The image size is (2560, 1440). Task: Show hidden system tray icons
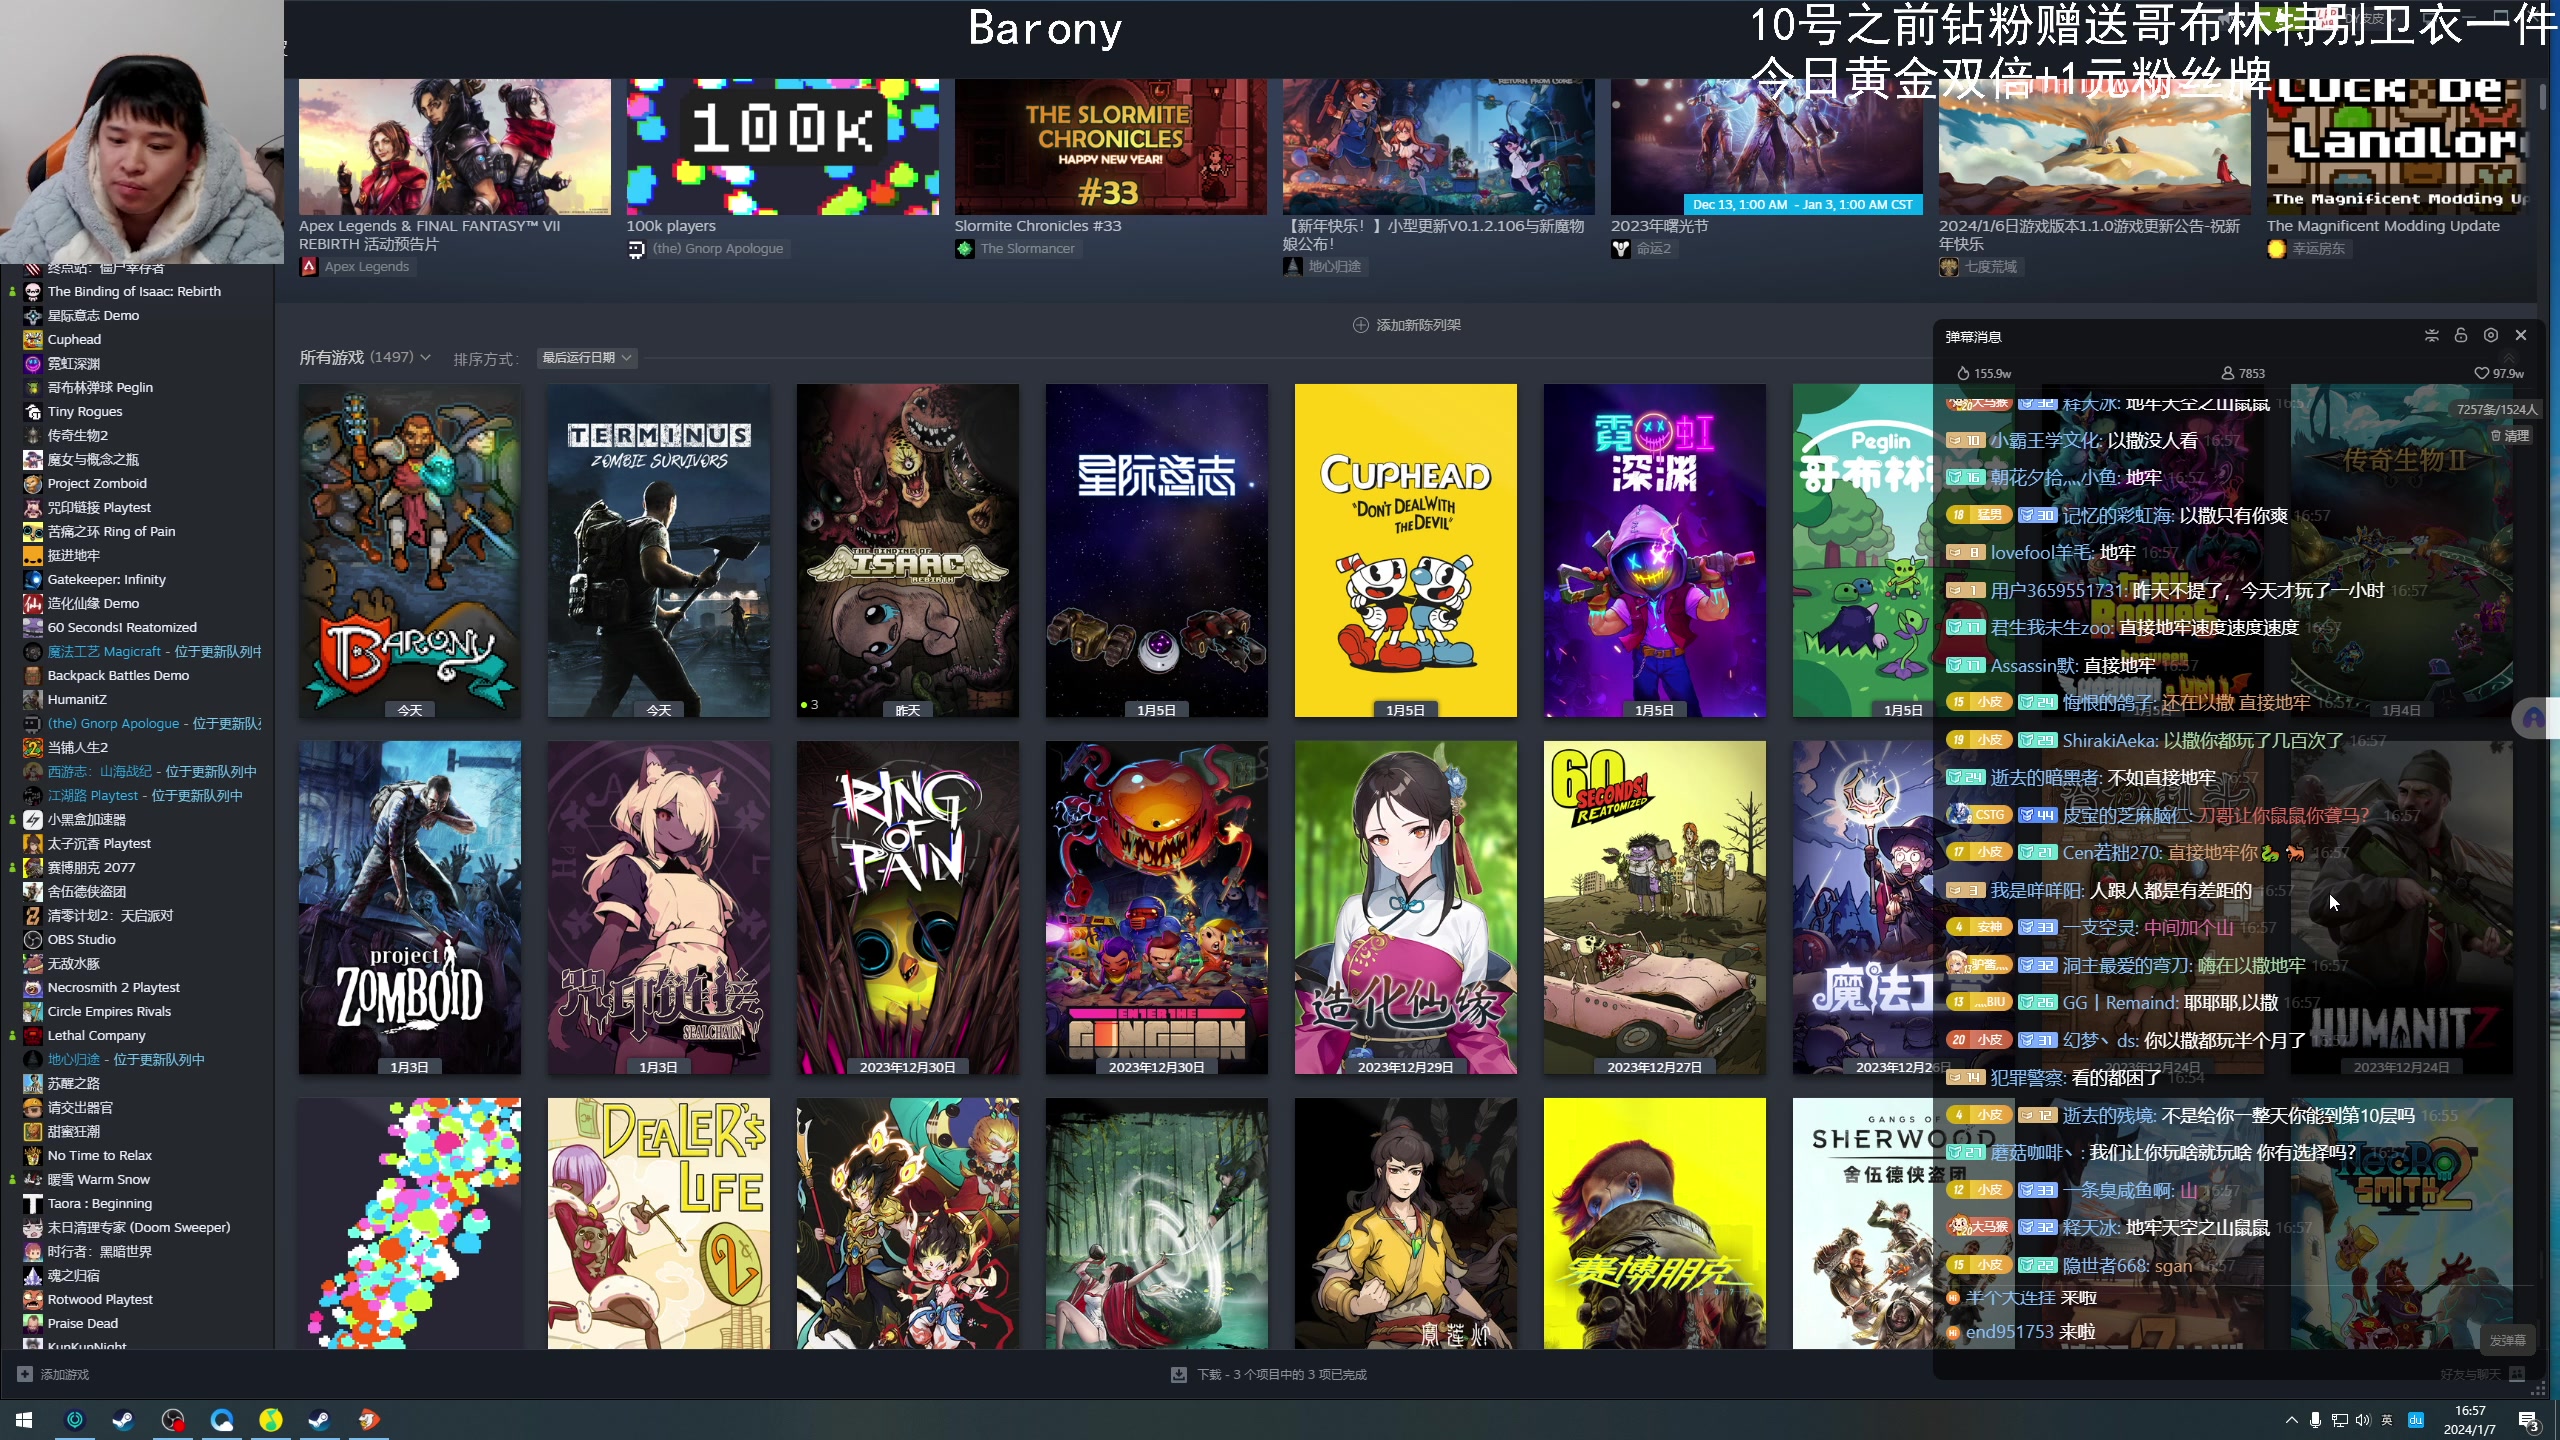tap(2291, 1420)
